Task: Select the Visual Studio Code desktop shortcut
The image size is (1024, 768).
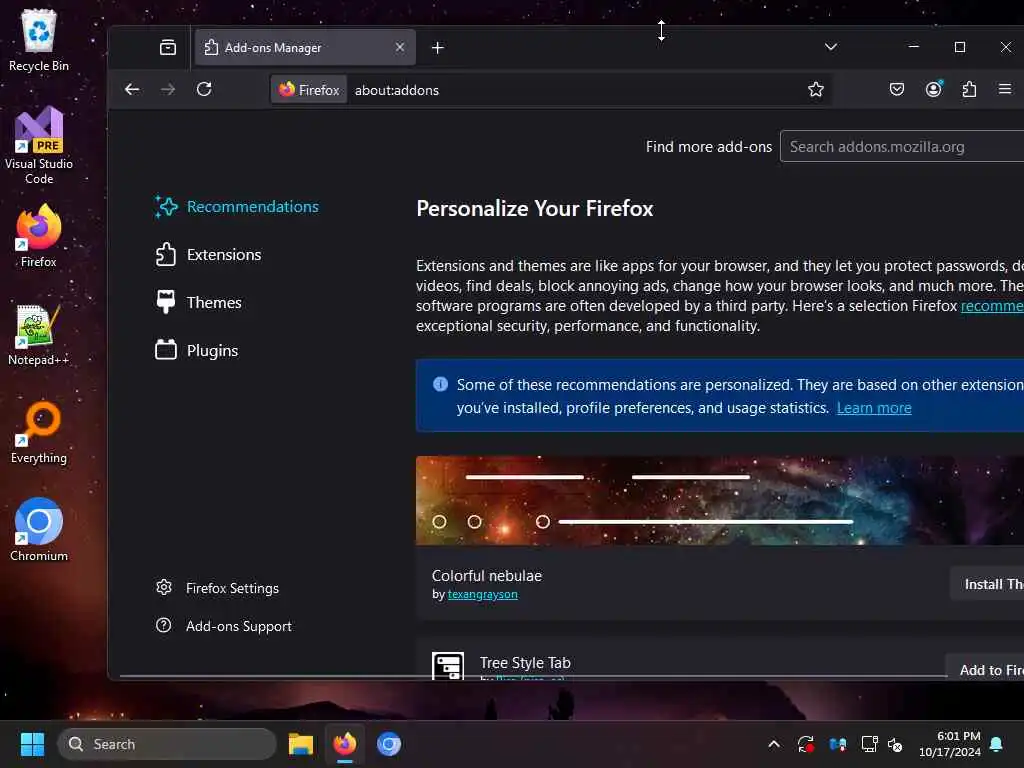Action: point(39,145)
